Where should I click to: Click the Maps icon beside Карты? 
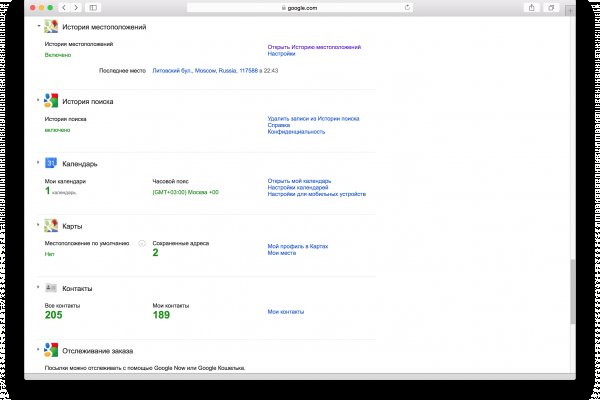coord(50,226)
